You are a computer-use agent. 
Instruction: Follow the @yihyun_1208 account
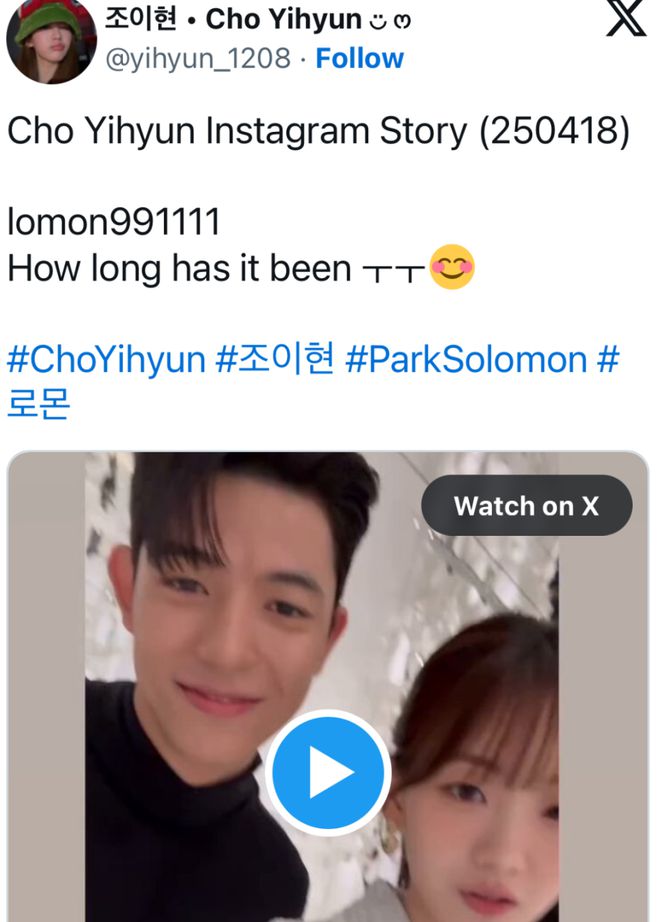pyautogui.click(x=359, y=58)
